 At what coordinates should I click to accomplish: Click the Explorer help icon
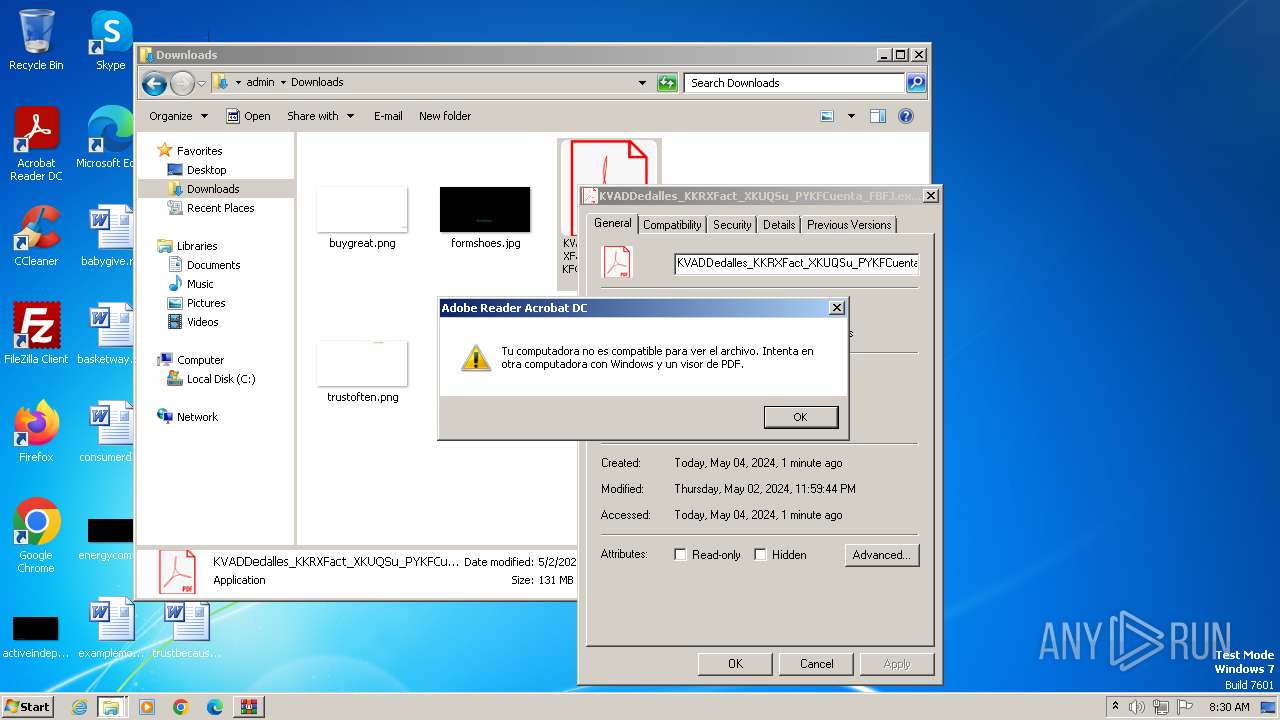906,116
